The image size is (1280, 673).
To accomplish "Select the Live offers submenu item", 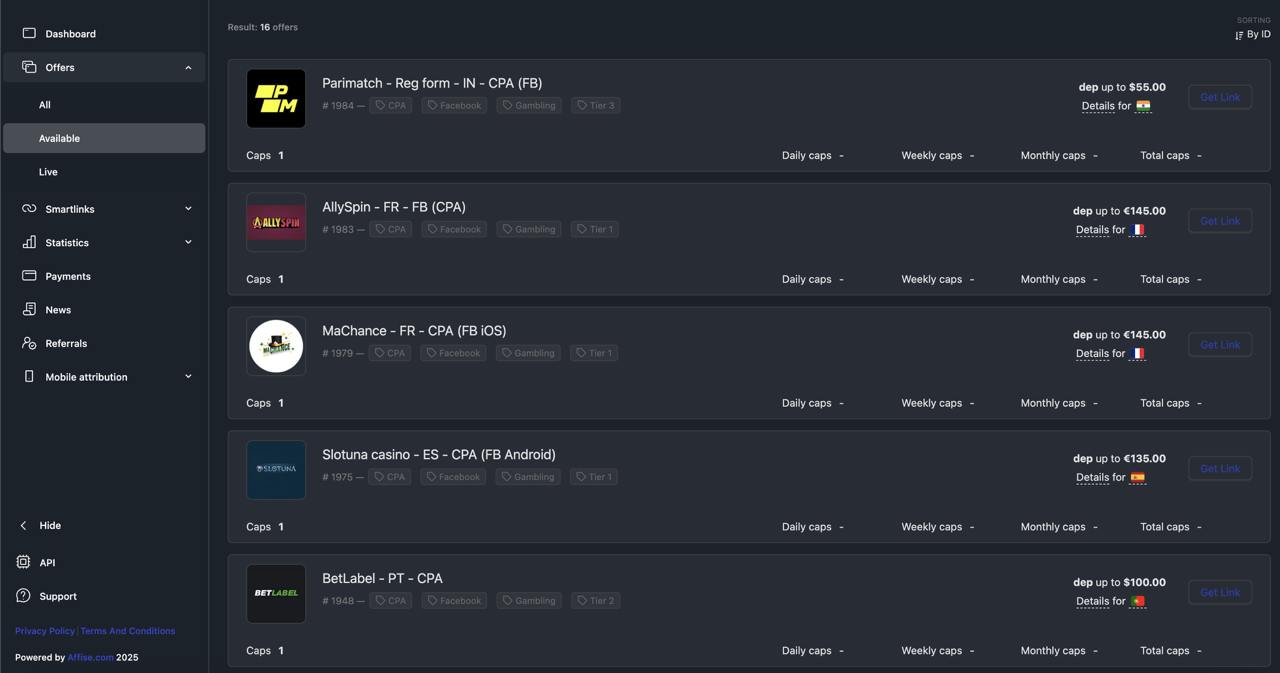I will pyautogui.click(x=48, y=172).
